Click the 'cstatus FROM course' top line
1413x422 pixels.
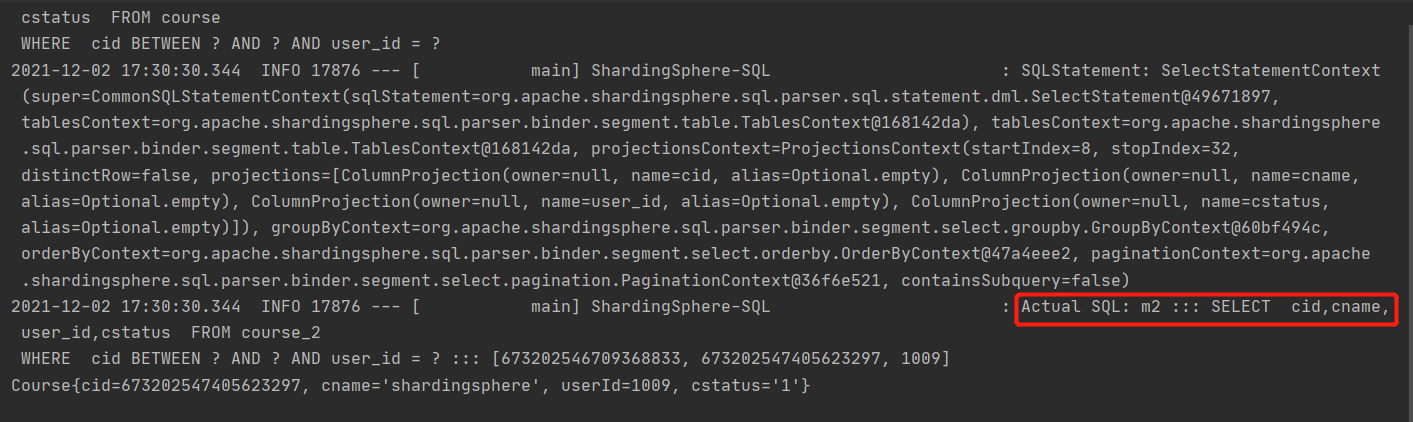[x=121, y=19]
